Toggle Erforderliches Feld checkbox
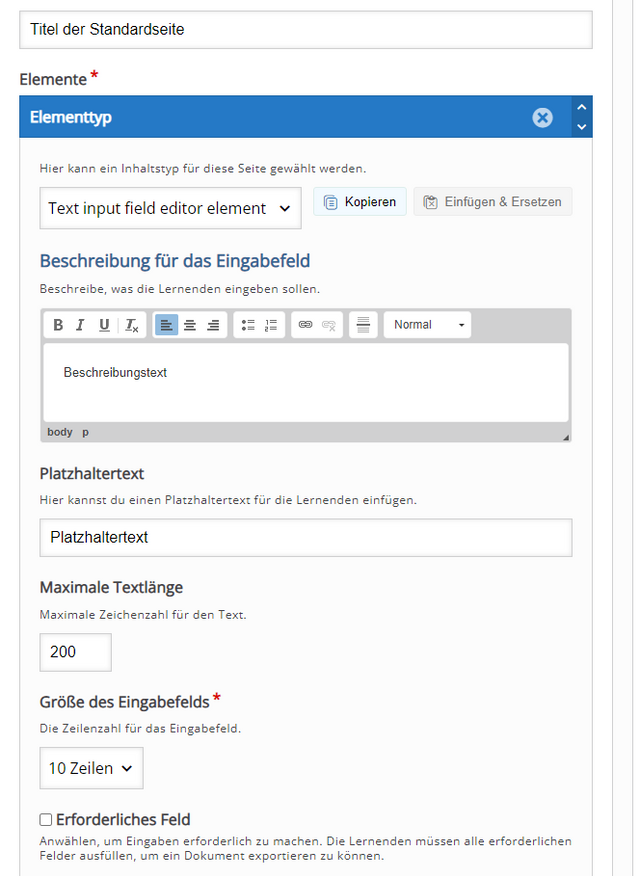 46,820
